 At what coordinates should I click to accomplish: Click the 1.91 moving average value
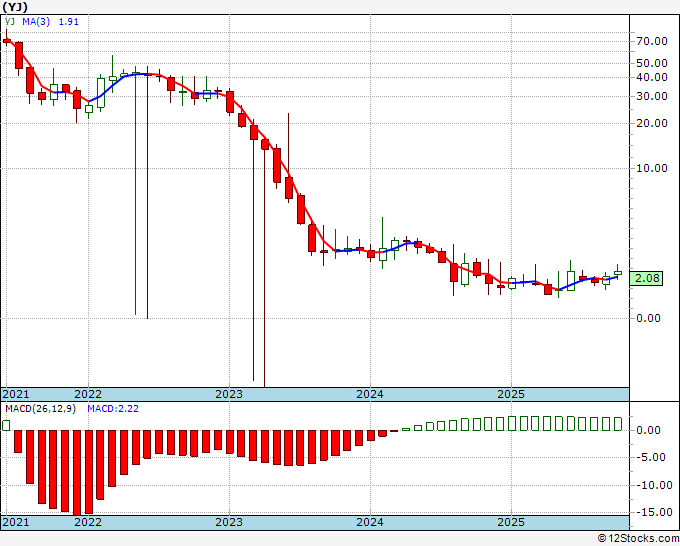pos(69,22)
